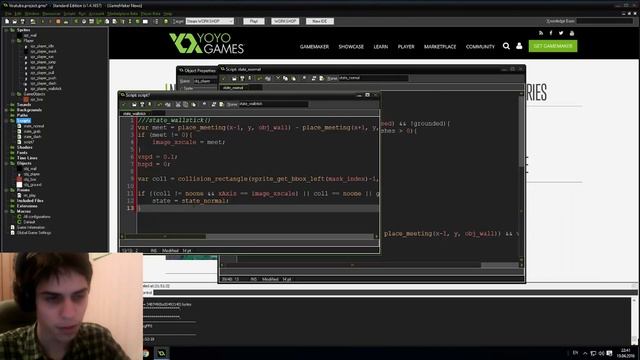Open the File menu

click(x=8, y=14)
